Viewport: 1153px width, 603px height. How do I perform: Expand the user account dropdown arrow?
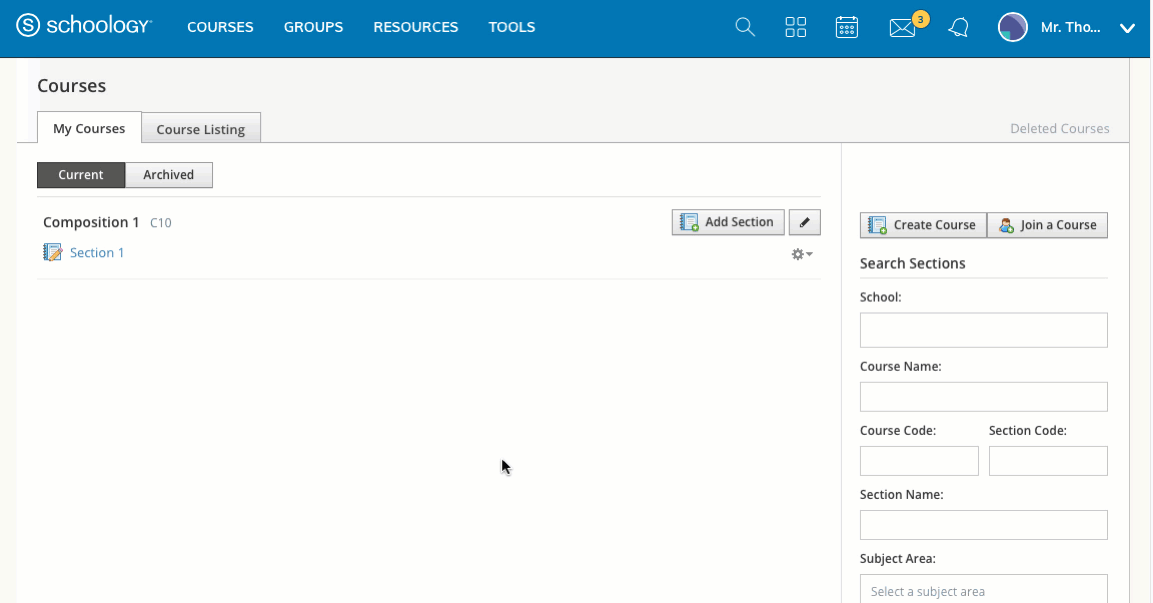coord(1127,28)
